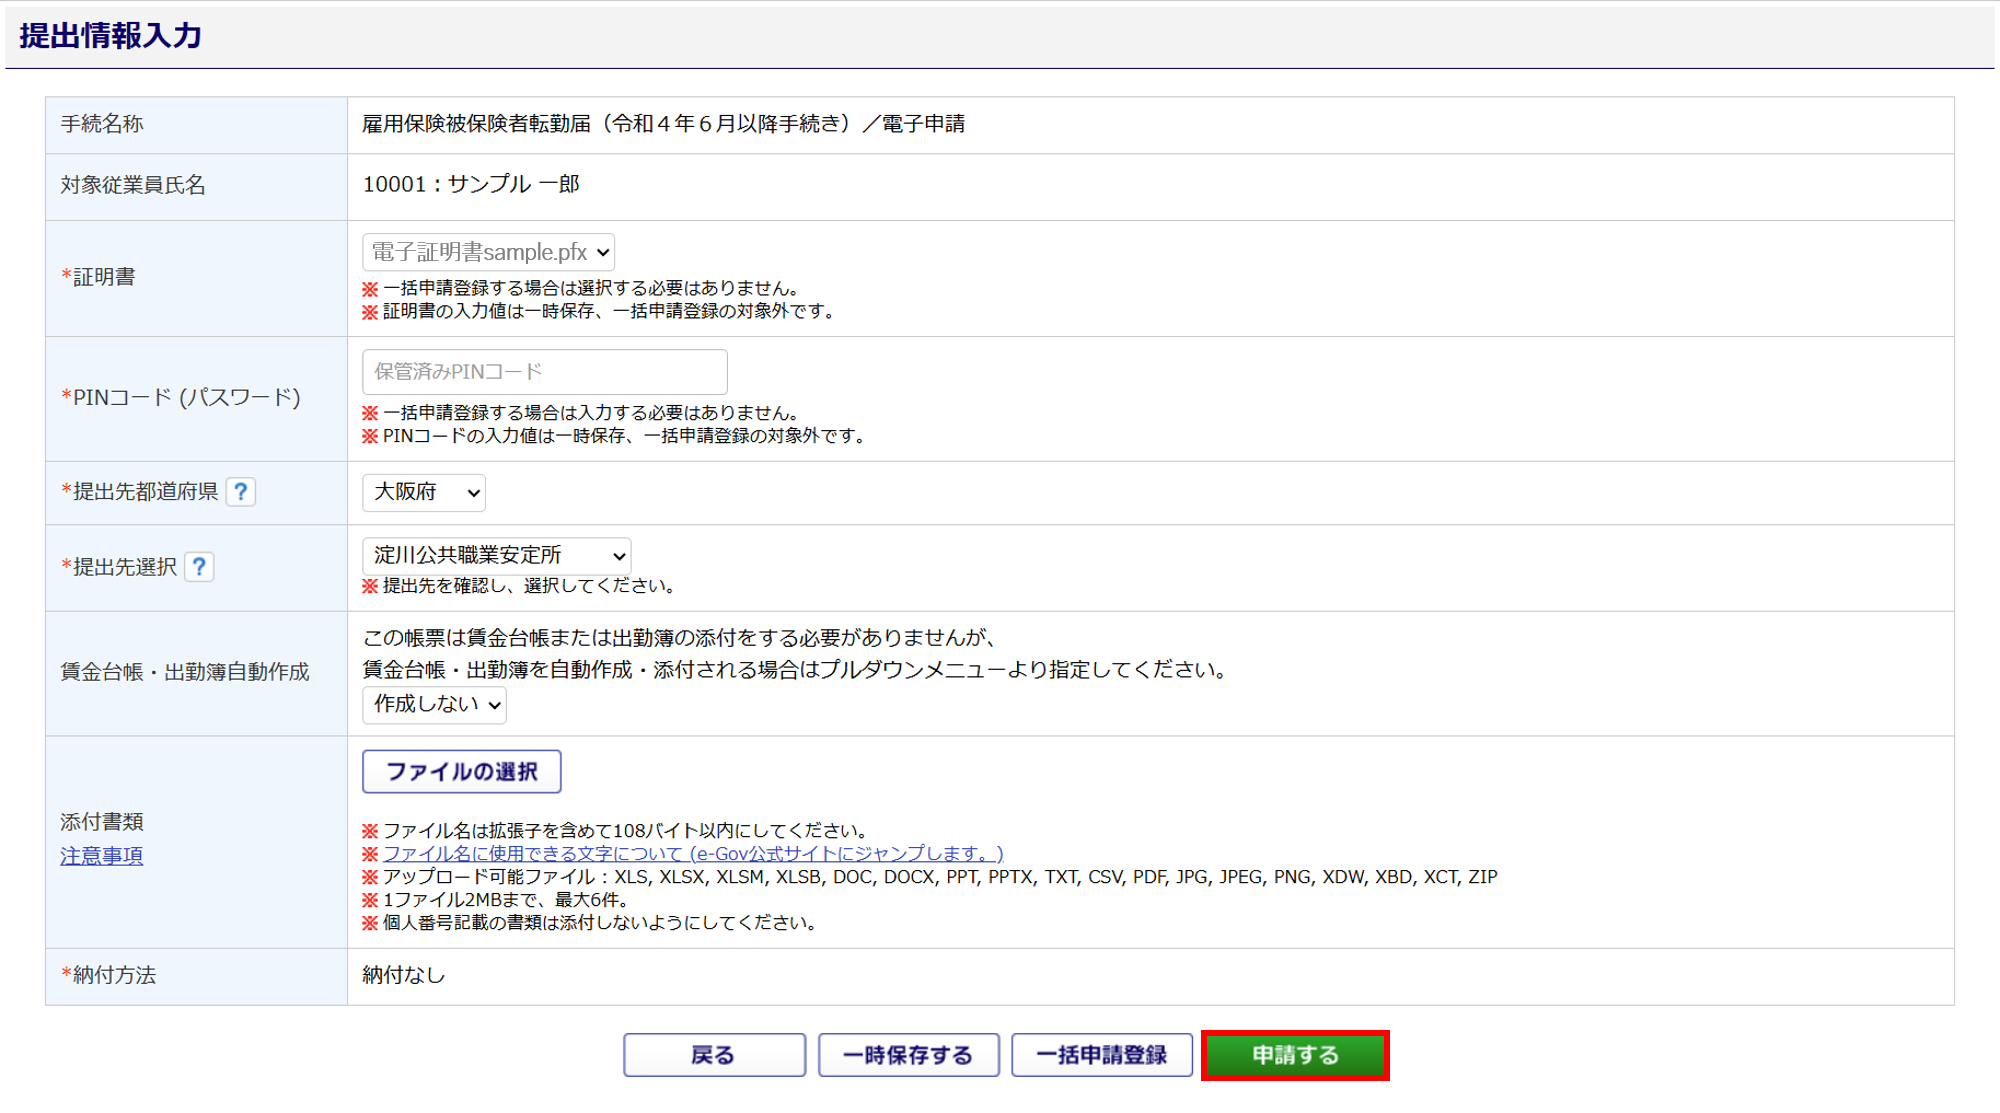Click help icon beside 提出先選択
Viewport: 2000px width, 1113px height.
click(x=199, y=567)
